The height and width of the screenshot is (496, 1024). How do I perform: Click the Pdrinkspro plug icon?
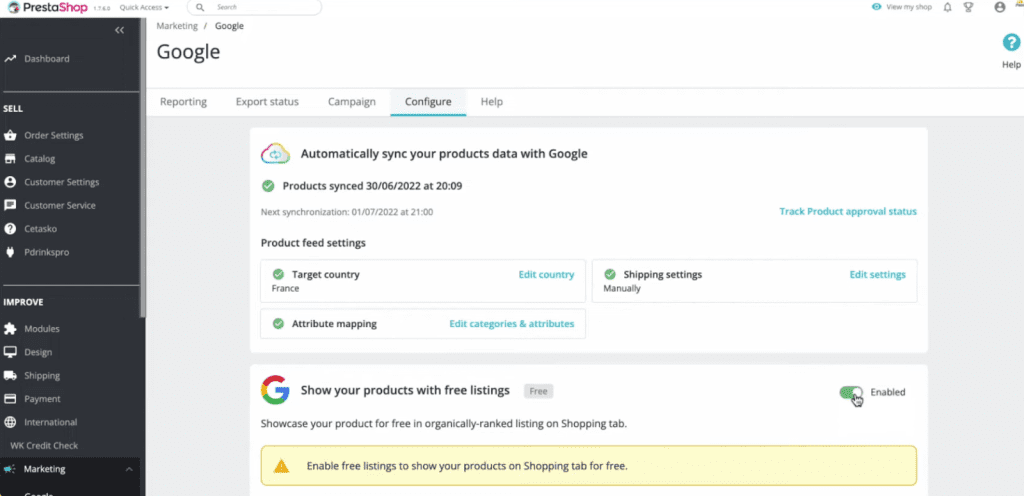(x=10, y=252)
